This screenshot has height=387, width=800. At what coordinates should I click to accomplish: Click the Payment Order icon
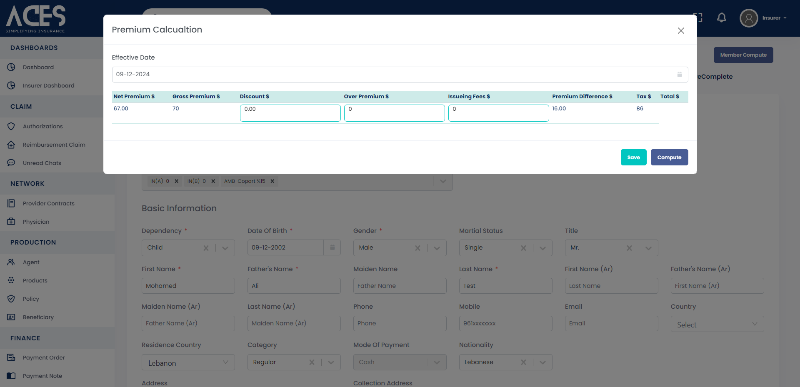pos(11,357)
